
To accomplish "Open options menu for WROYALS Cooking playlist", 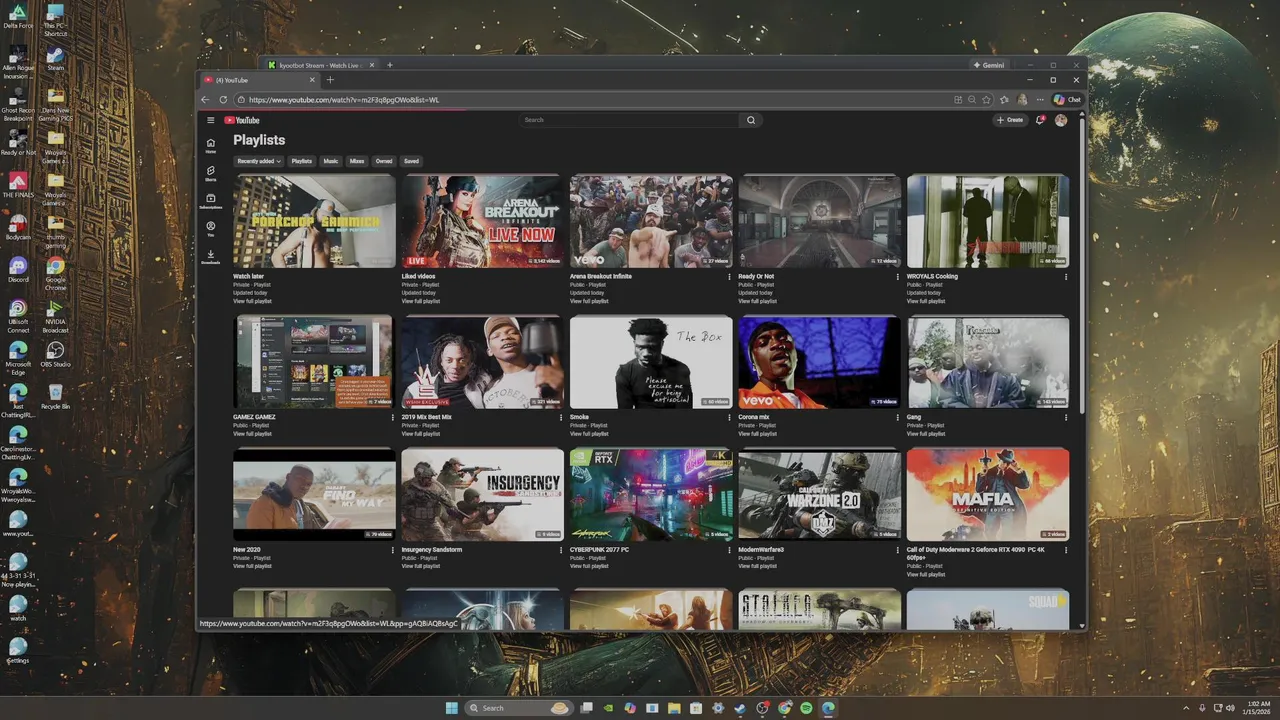I will pos(1066,277).
